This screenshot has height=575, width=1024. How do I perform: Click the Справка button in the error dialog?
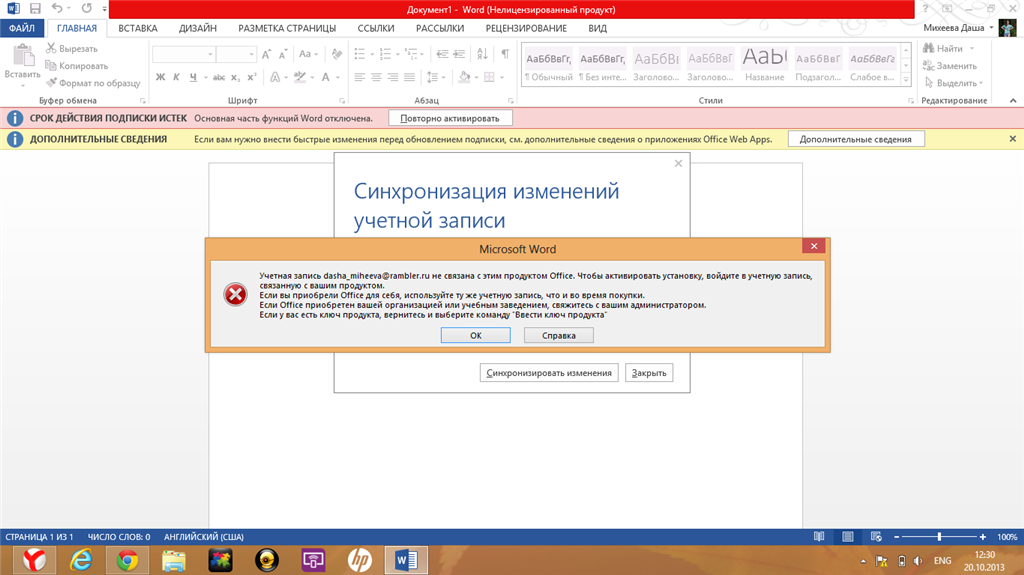click(x=558, y=335)
